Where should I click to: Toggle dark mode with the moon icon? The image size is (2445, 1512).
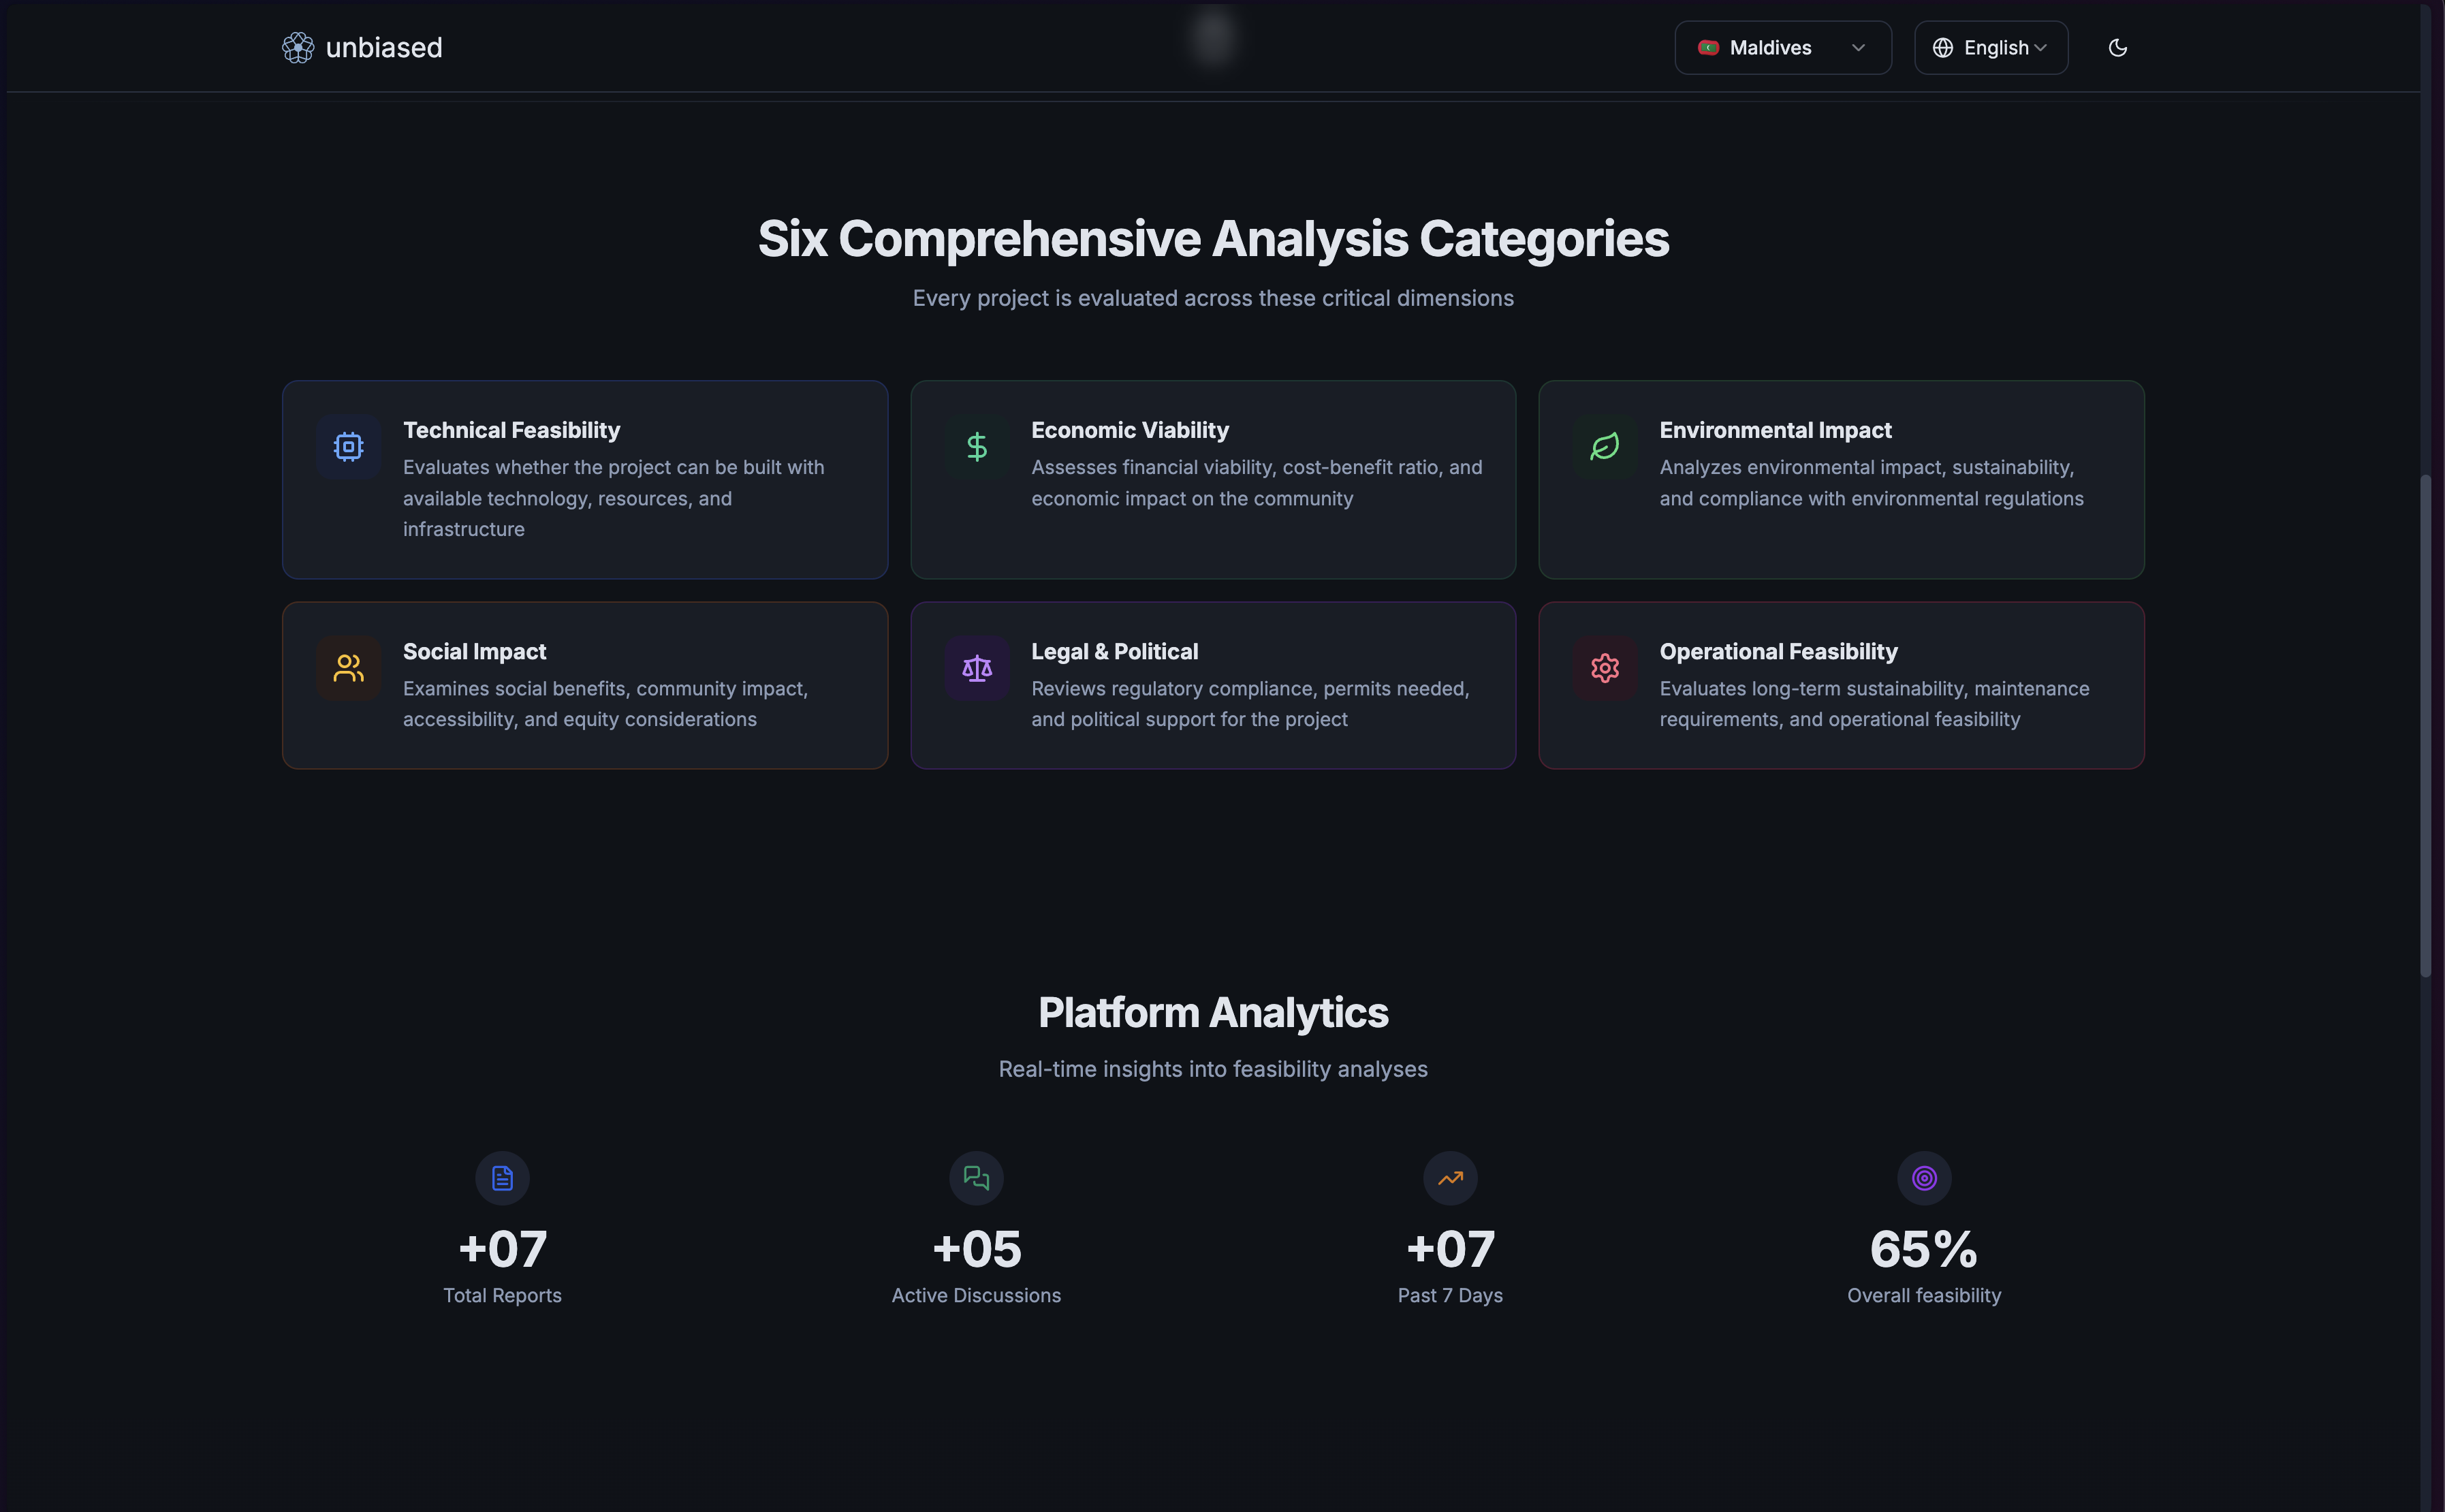2117,47
